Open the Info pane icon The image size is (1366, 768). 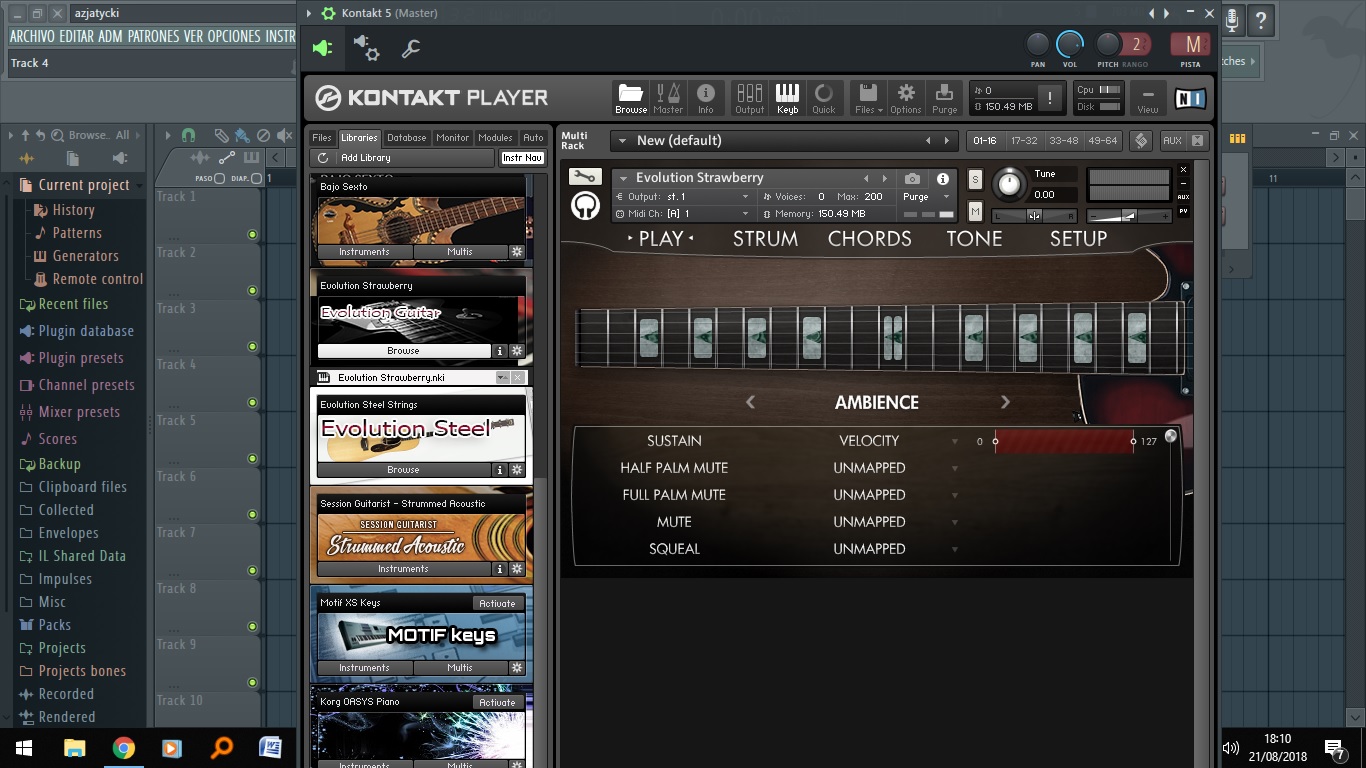coord(706,98)
